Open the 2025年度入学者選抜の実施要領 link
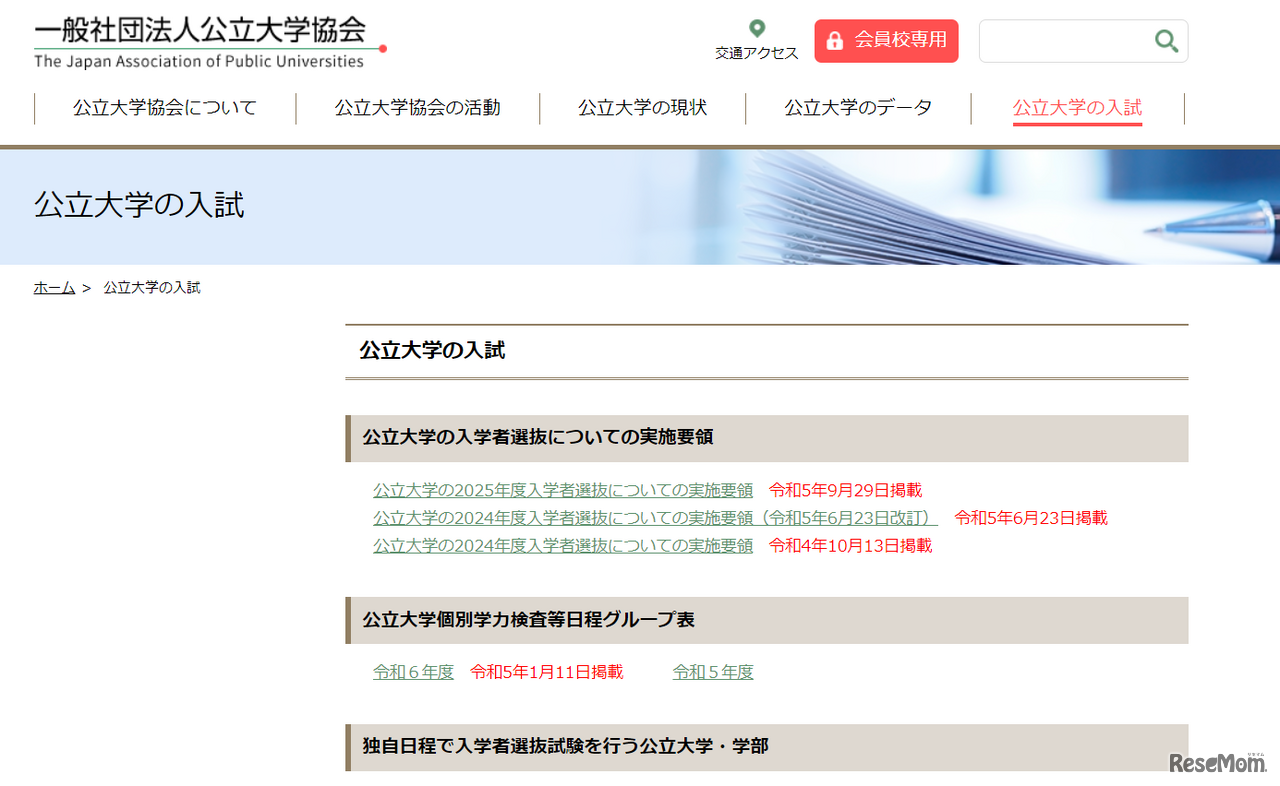Viewport: 1280px width, 786px height. [x=562, y=490]
